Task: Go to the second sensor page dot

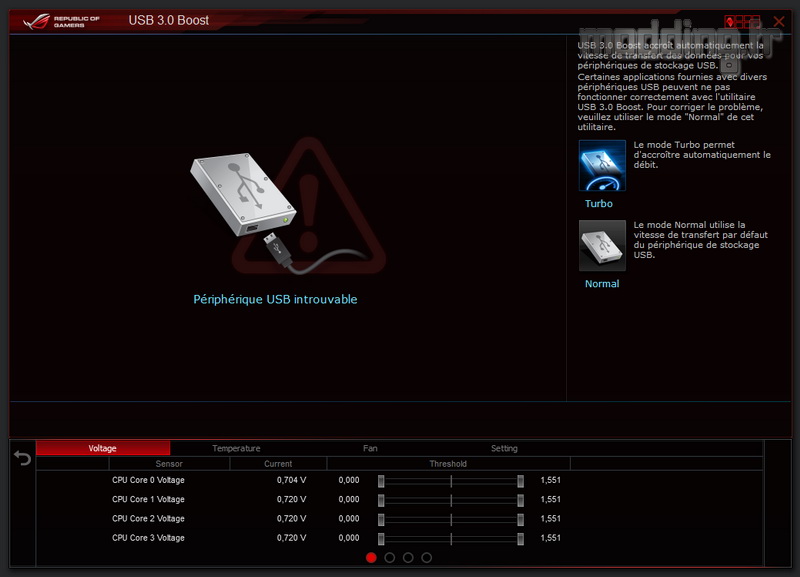Action: coord(389,558)
